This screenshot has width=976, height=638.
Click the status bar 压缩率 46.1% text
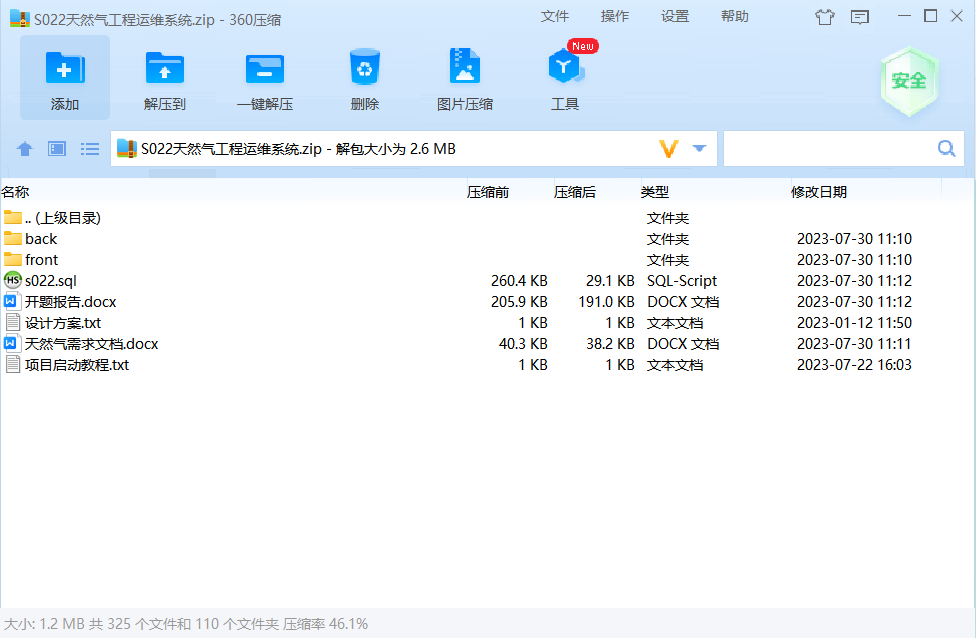(x=326, y=624)
